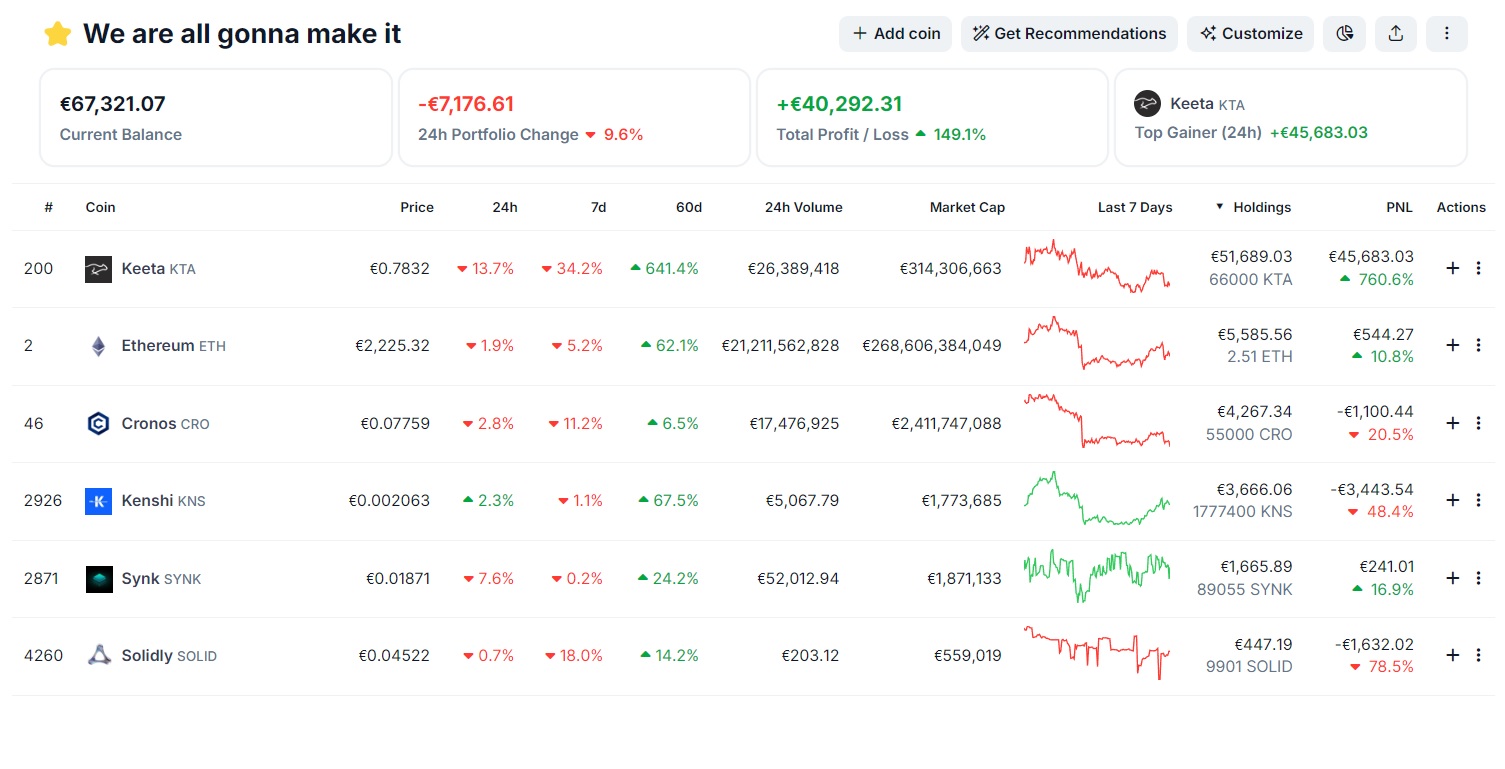Click Kenshi 7-day sparkline chart
This screenshot has height=769, width=1505.
[x=1097, y=498]
